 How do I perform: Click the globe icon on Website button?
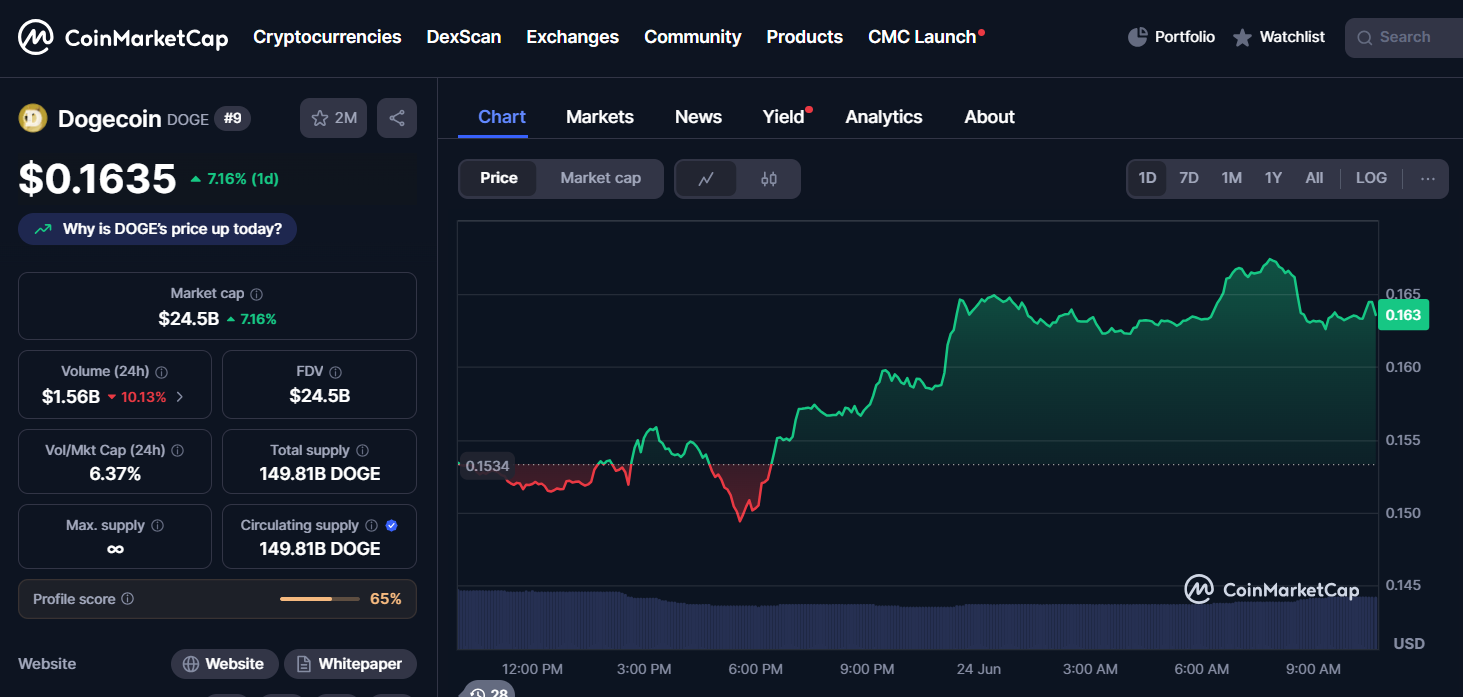tap(191, 664)
